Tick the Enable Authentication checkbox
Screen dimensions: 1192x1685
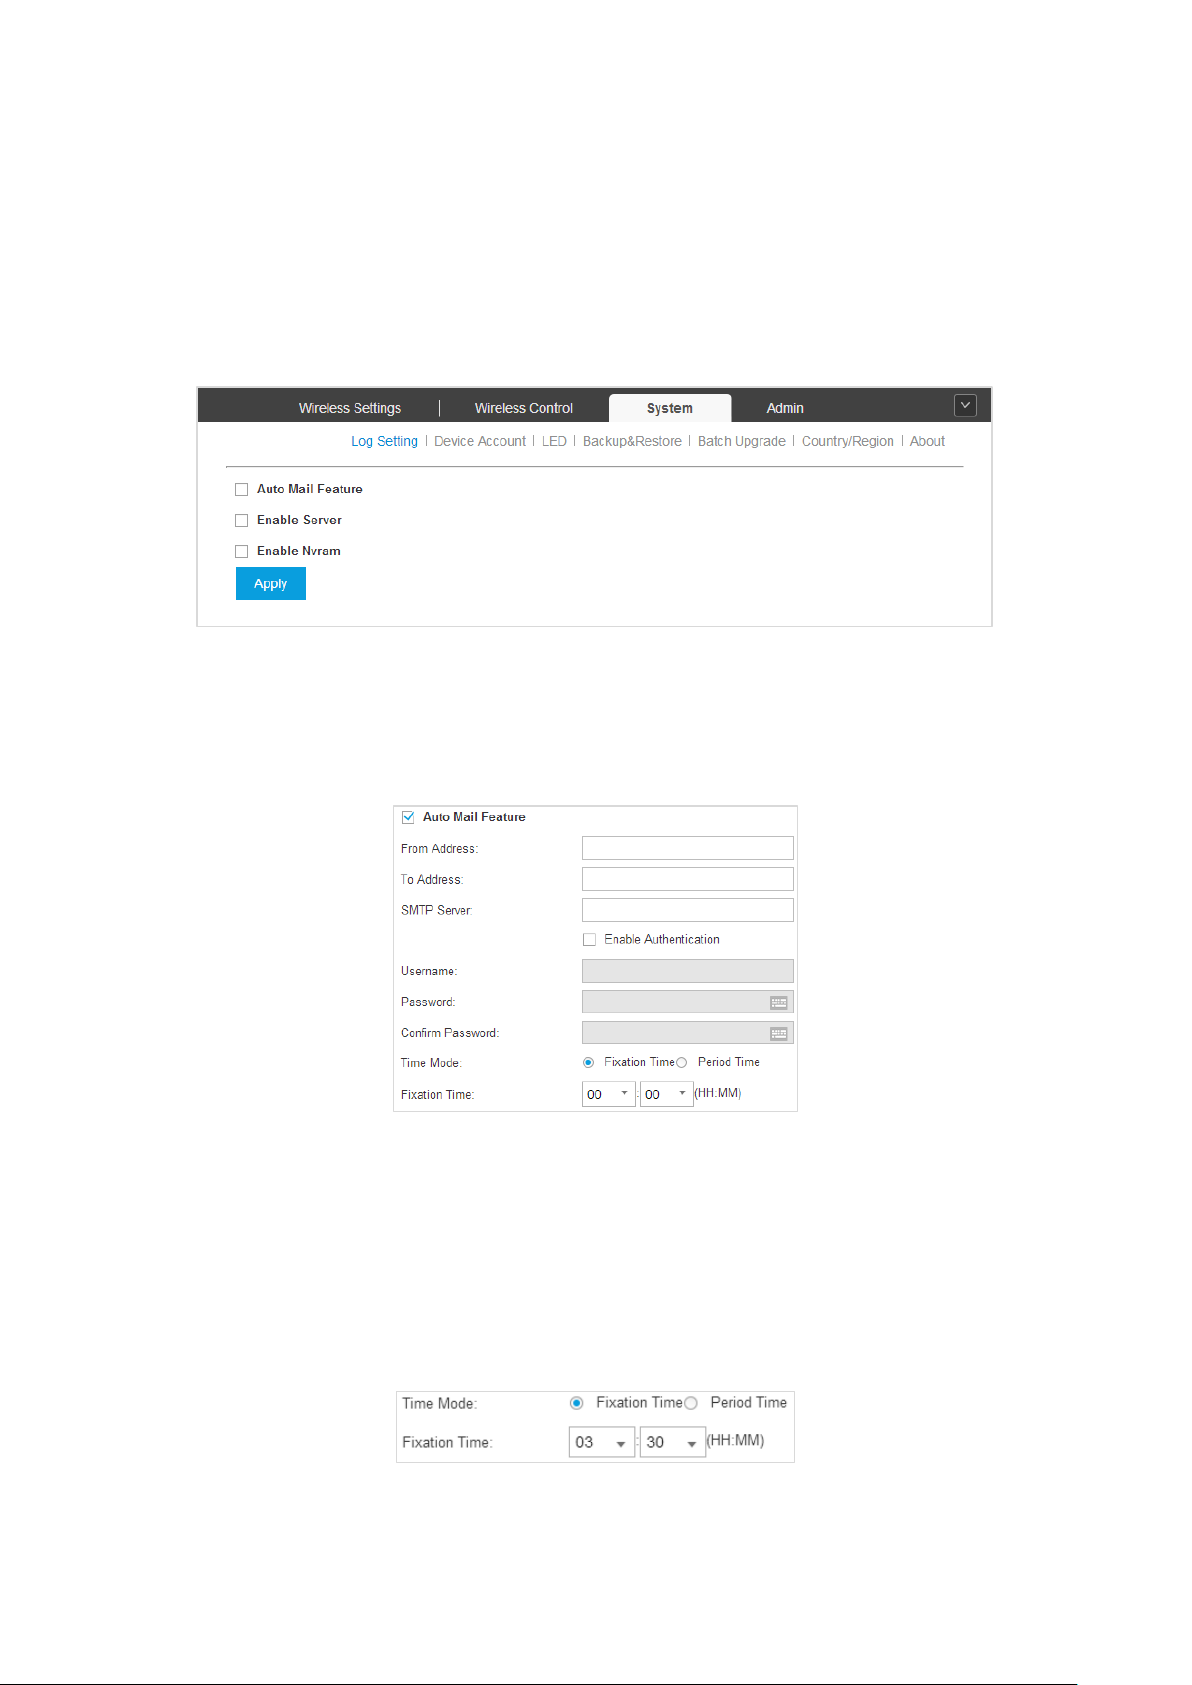[x=590, y=939]
